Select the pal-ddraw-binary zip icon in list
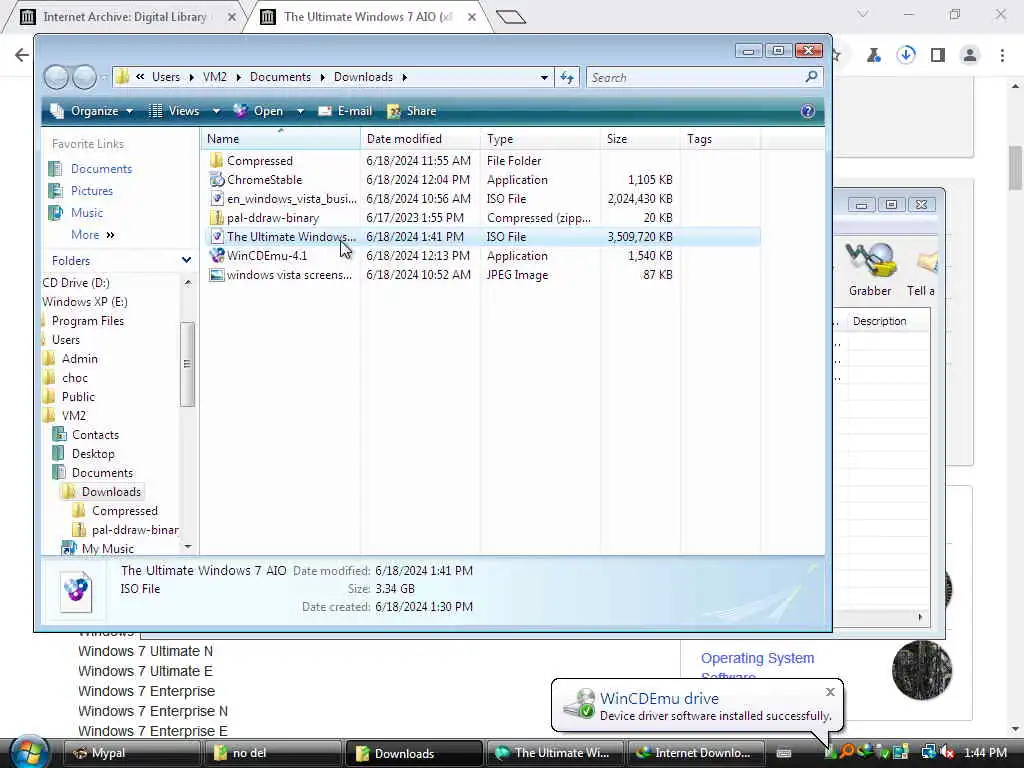The width and height of the screenshot is (1024, 768). pyautogui.click(x=217, y=217)
